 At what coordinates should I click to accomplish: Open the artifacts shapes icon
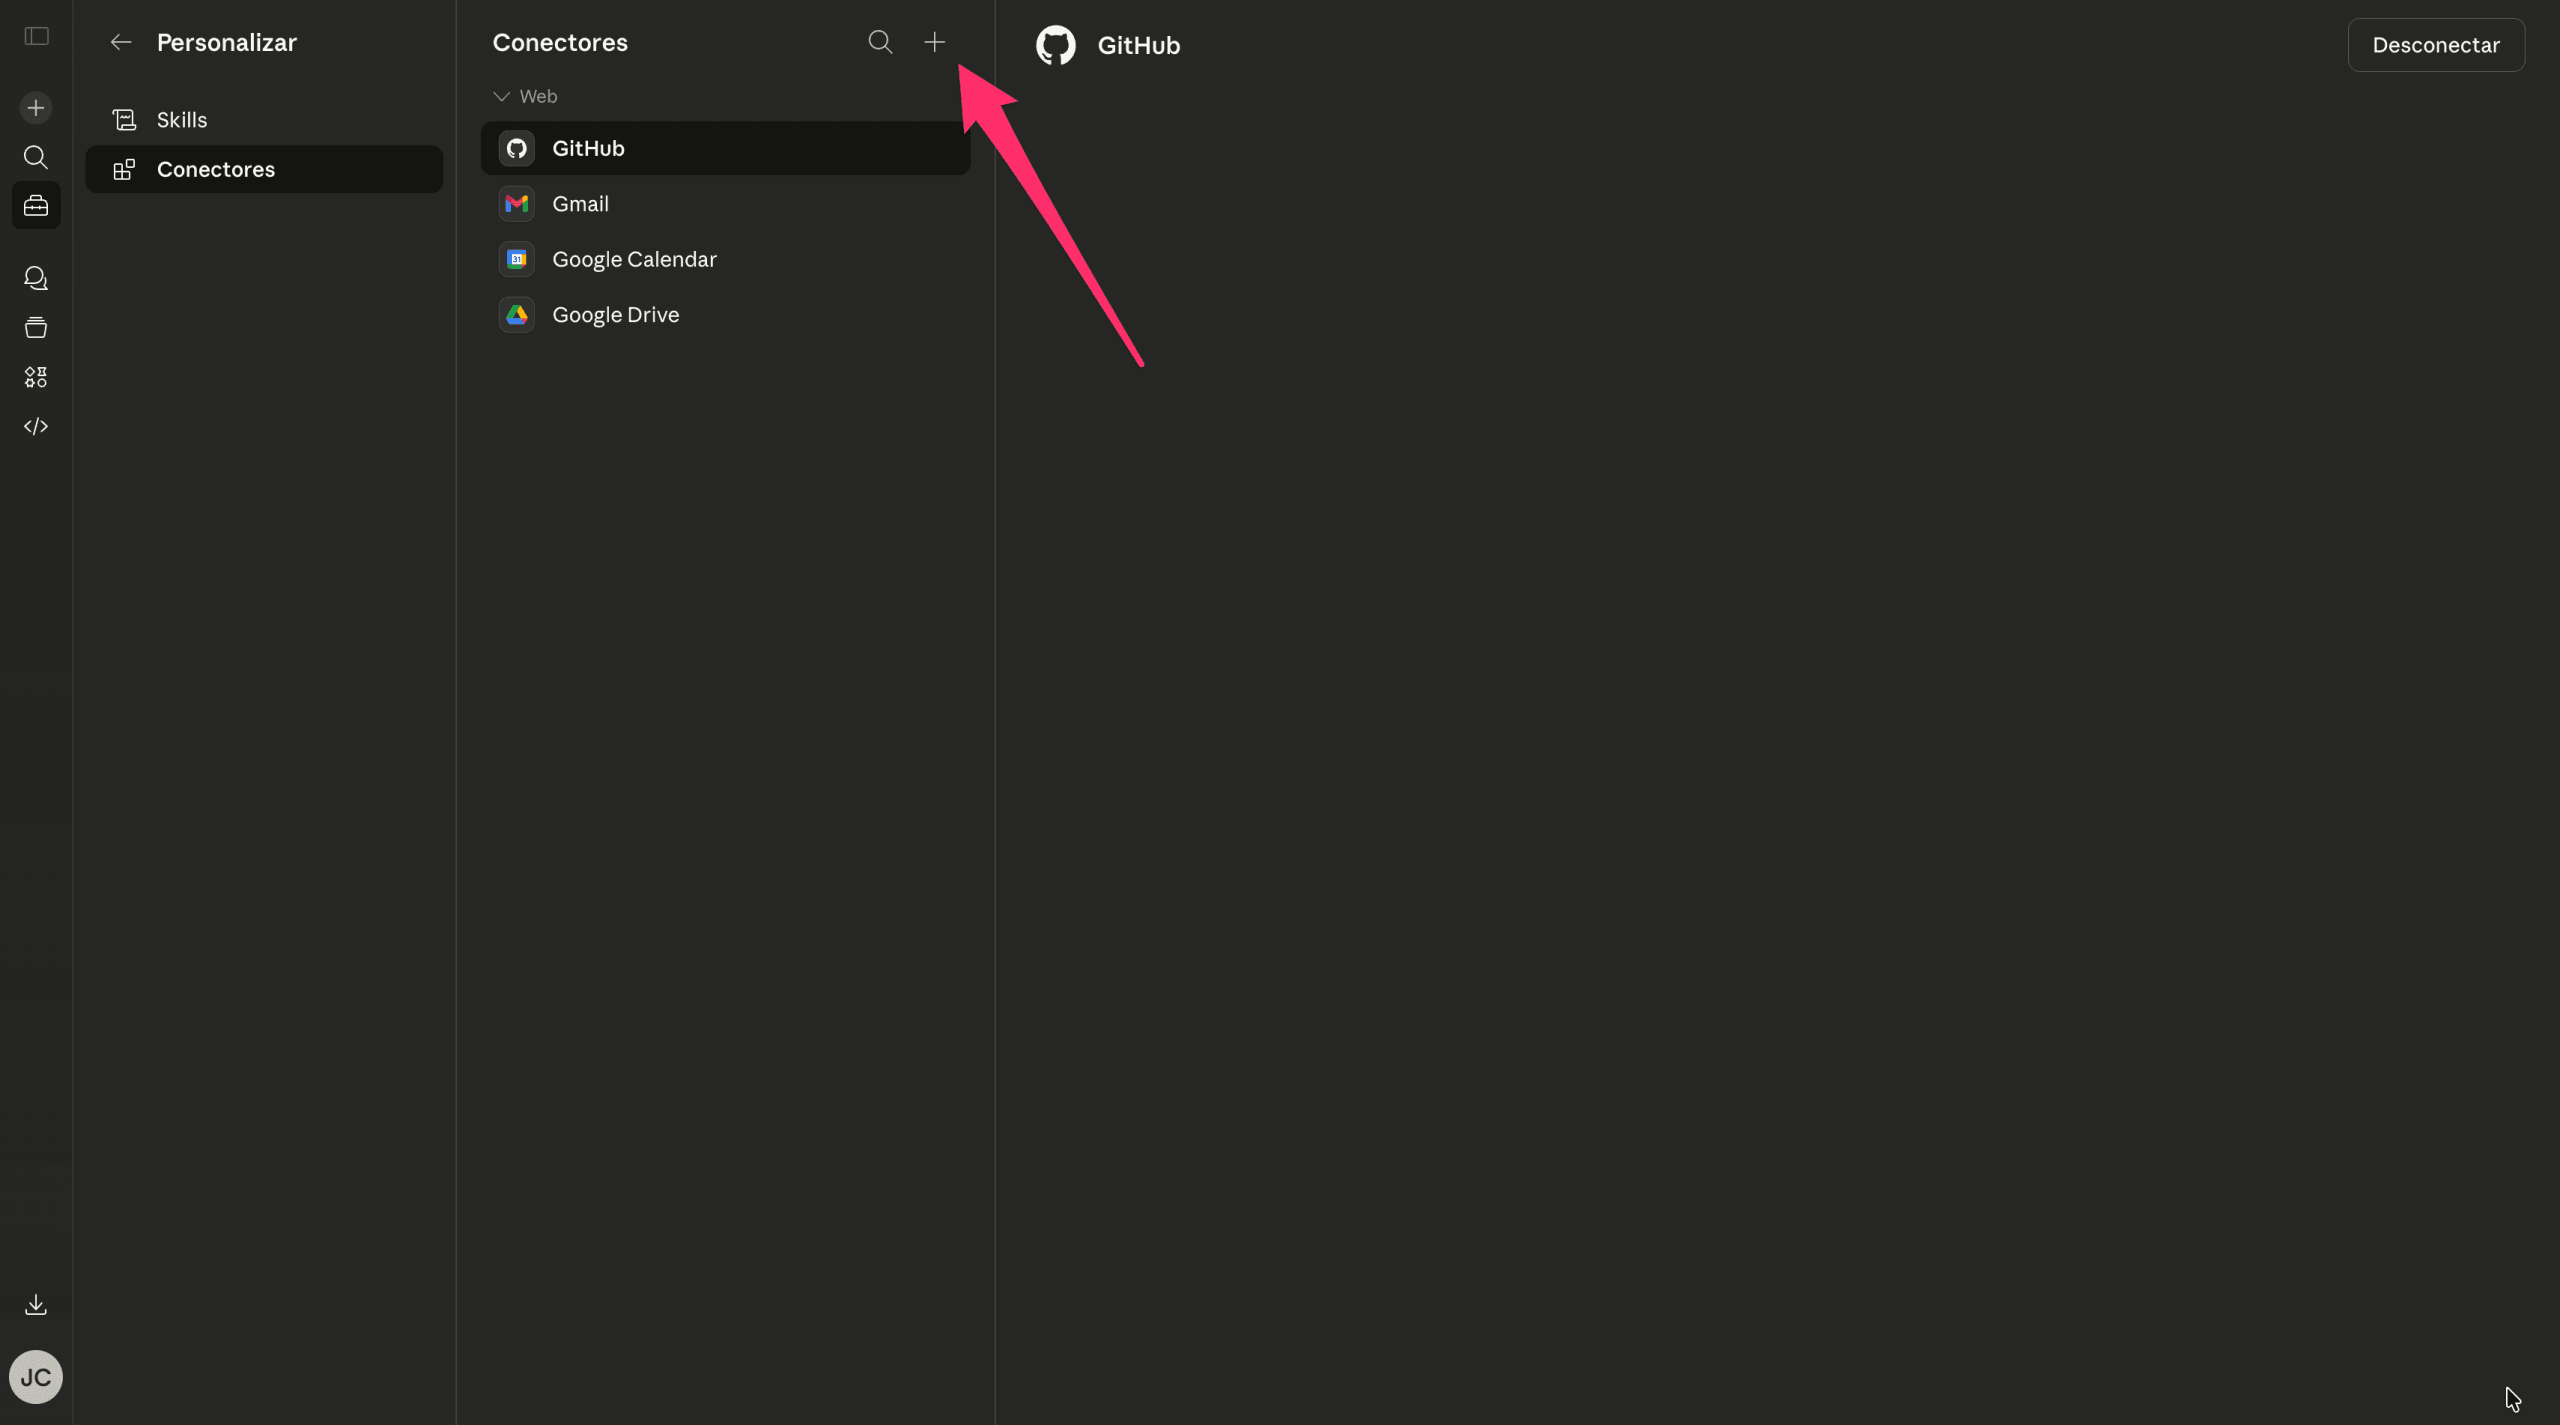pyautogui.click(x=36, y=377)
